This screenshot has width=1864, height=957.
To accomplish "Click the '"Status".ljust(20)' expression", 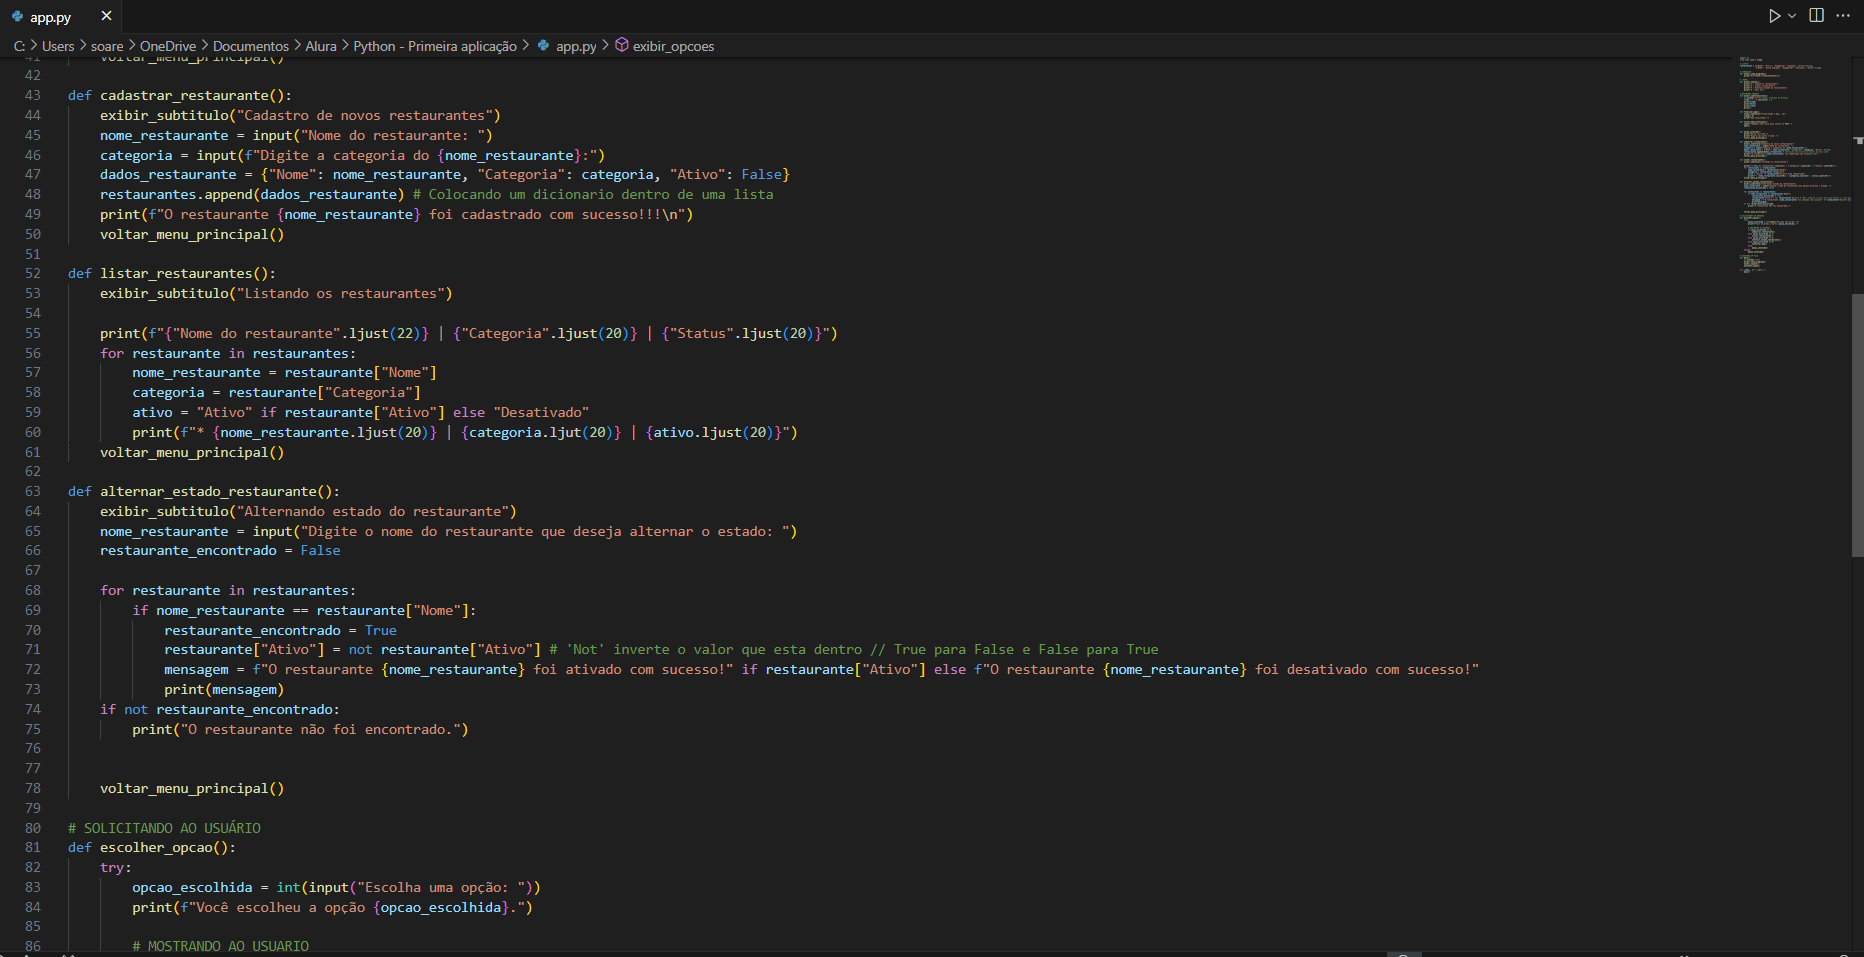I will point(743,333).
